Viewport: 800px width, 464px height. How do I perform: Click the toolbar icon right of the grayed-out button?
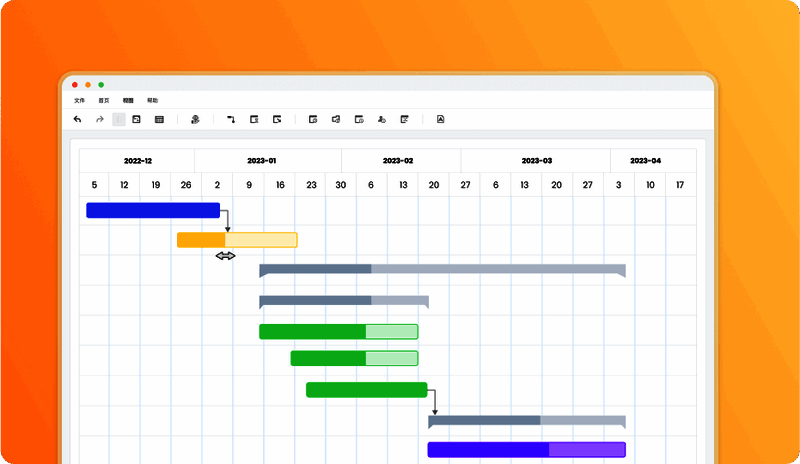(x=136, y=119)
